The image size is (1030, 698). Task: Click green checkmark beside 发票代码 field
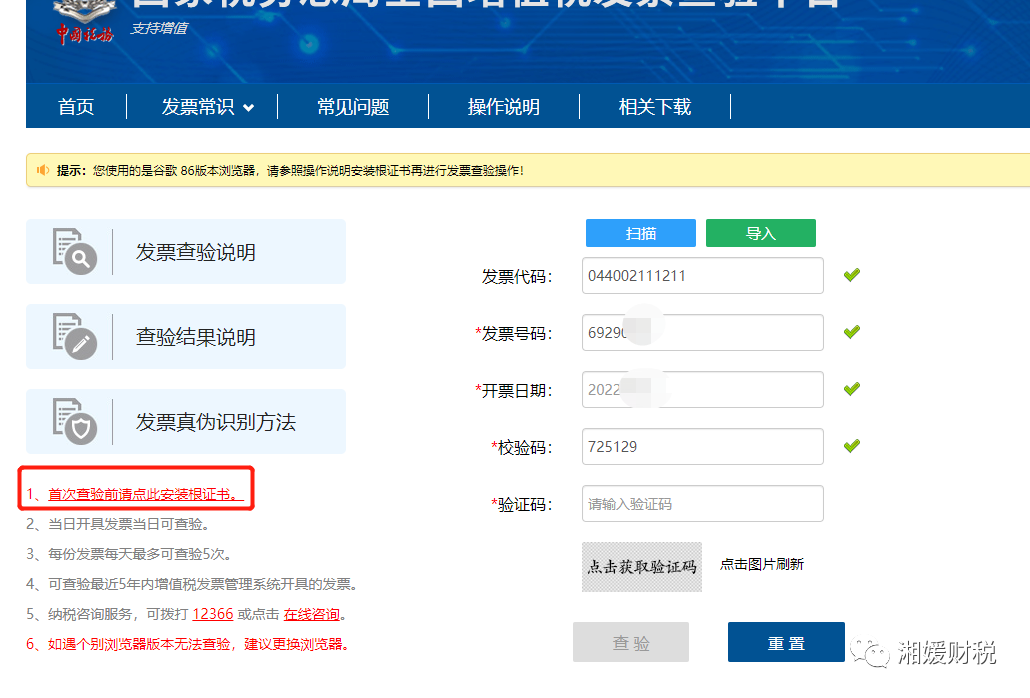coord(851,275)
